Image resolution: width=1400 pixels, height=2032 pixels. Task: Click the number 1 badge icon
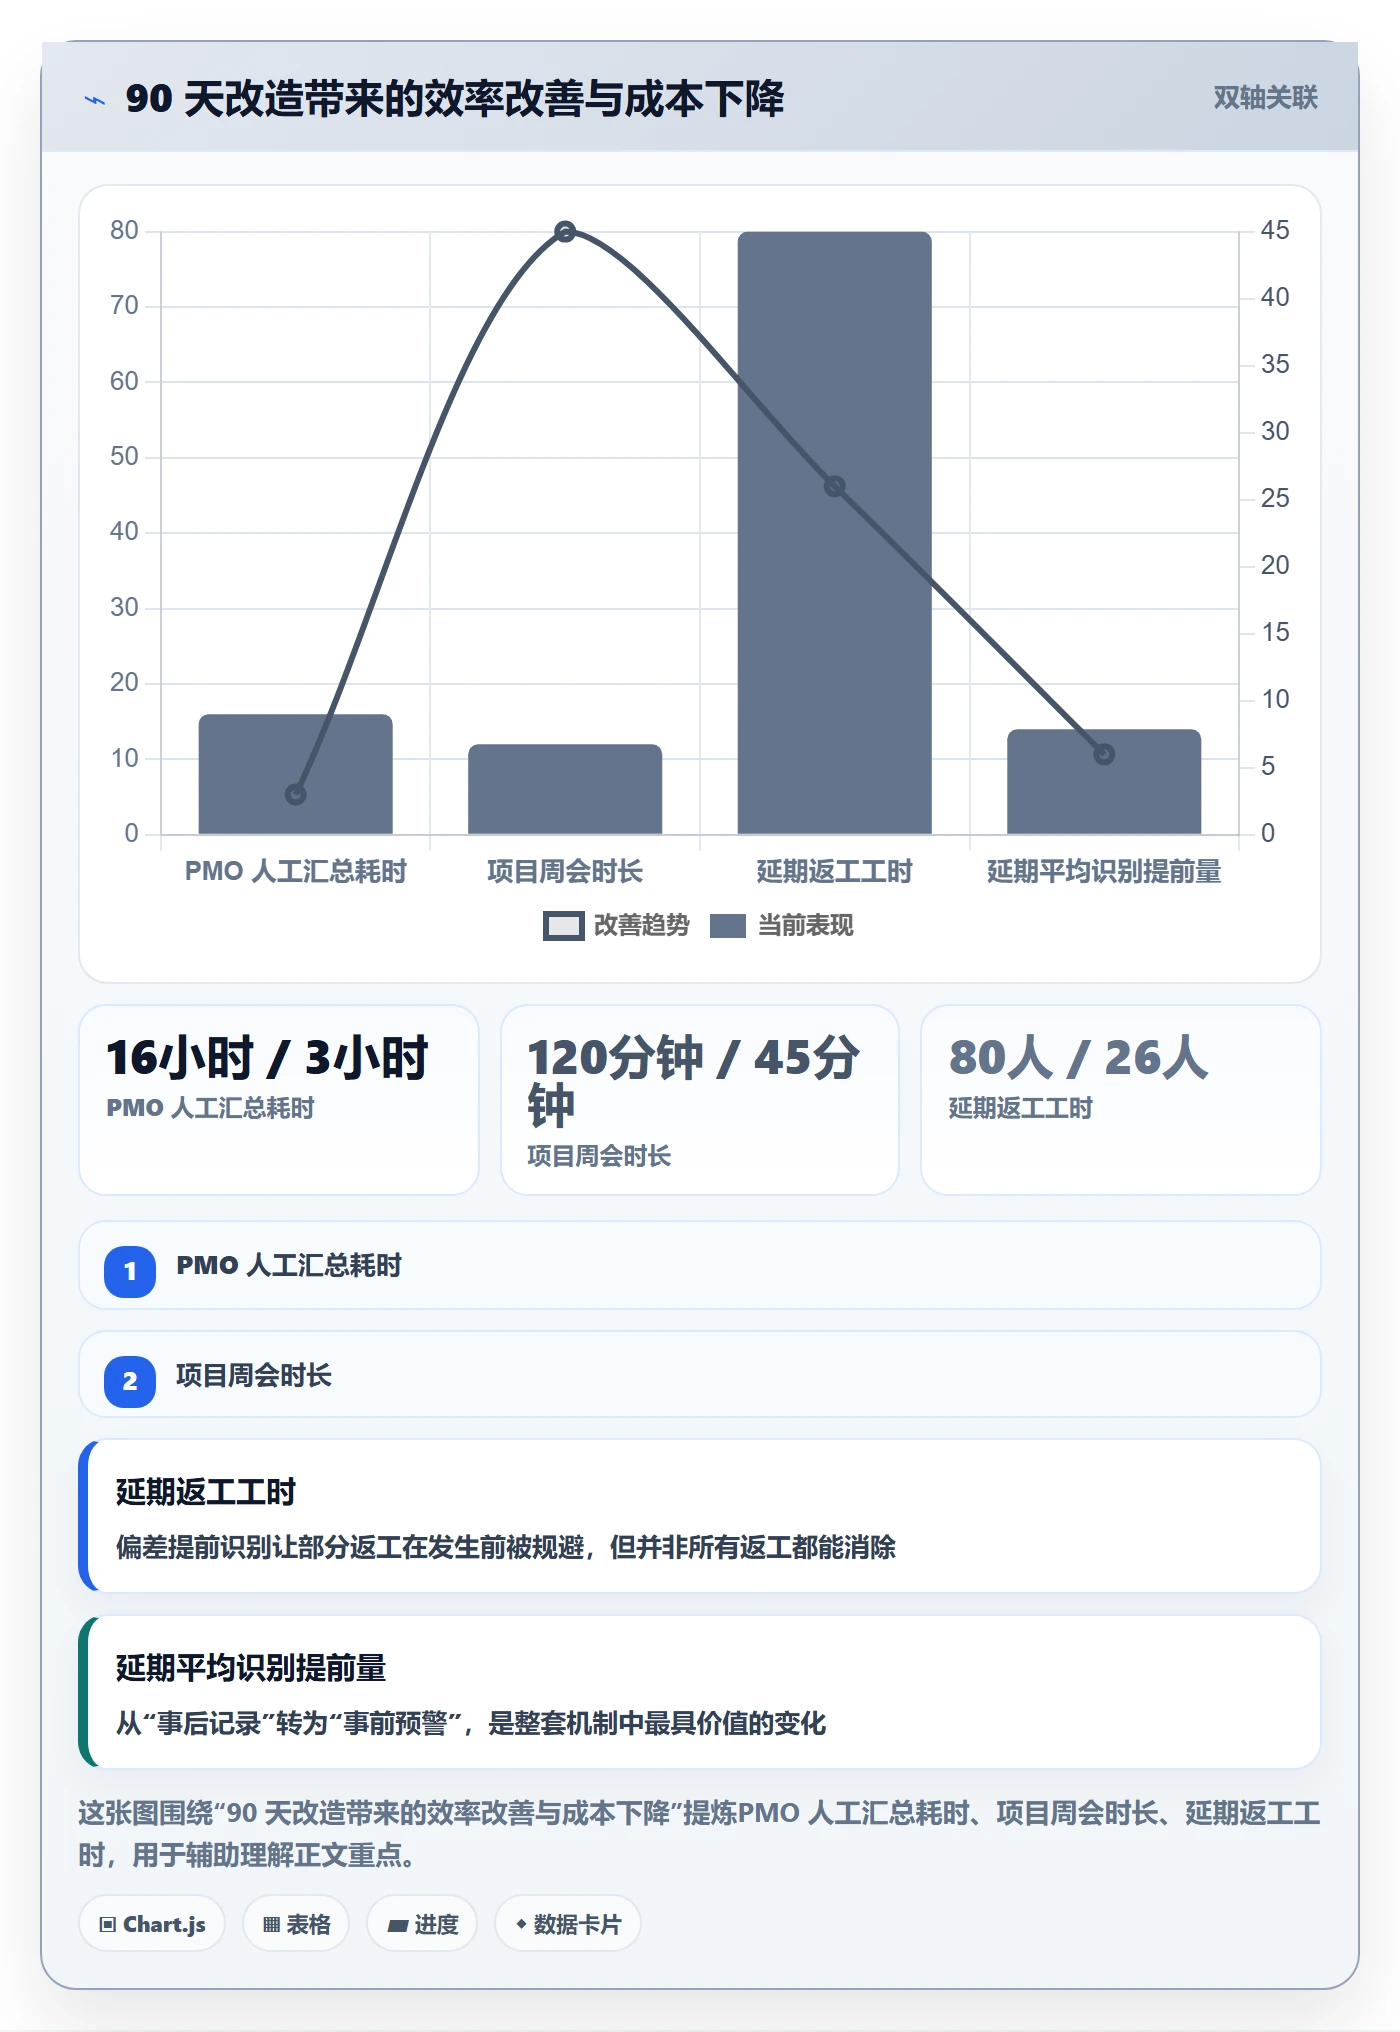130,1272
